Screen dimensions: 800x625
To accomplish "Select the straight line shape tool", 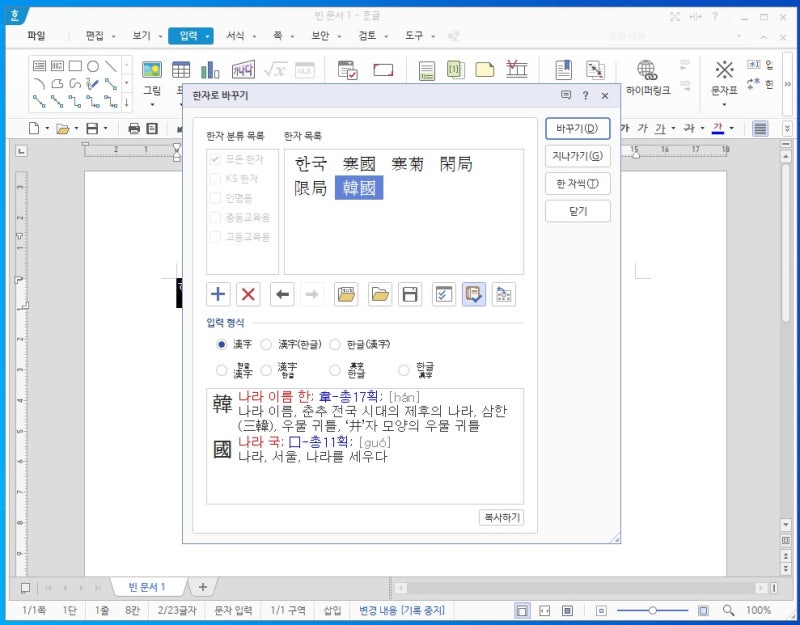I will pos(111,66).
